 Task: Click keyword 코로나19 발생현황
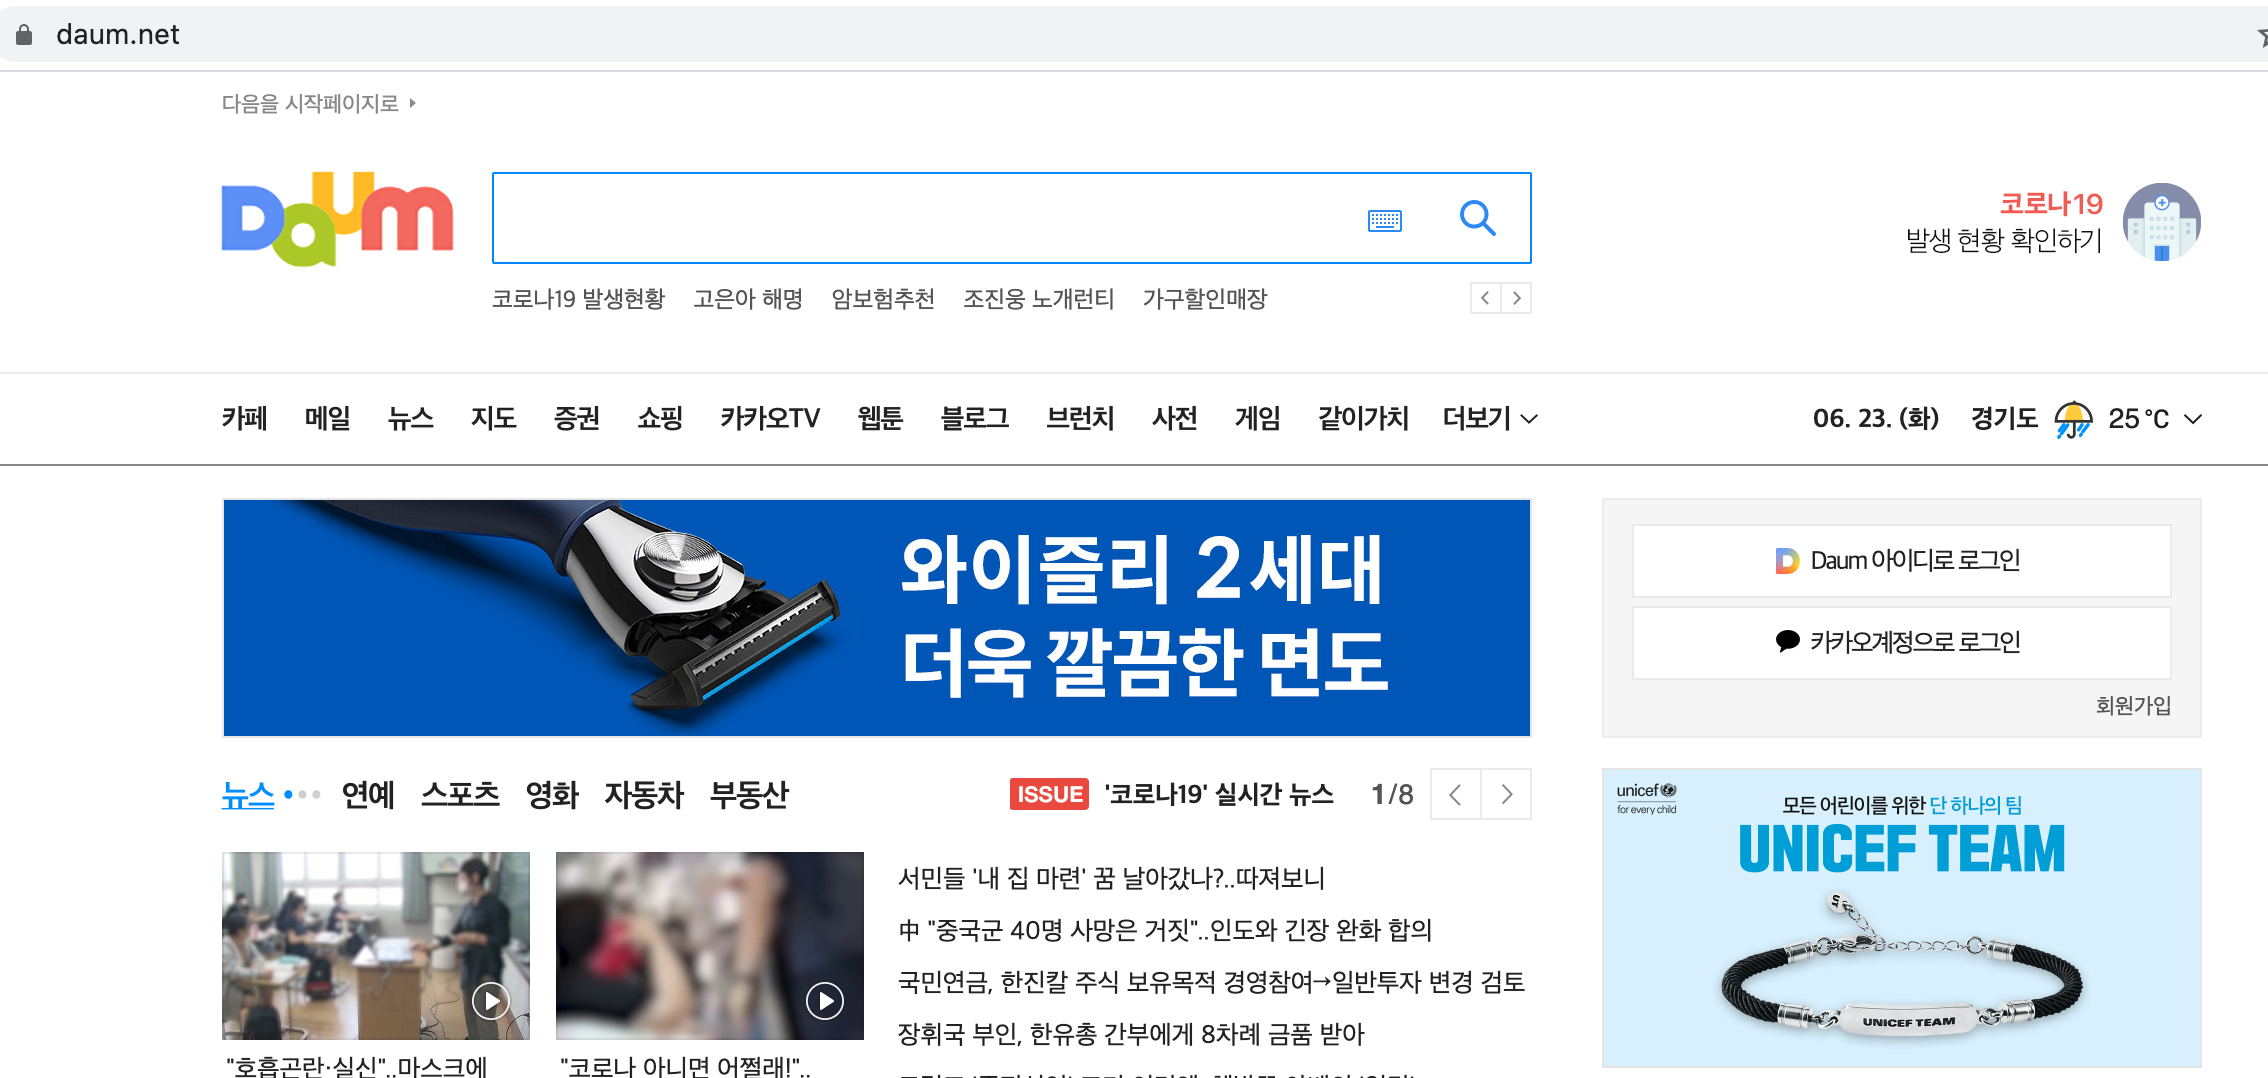pos(578,299)
